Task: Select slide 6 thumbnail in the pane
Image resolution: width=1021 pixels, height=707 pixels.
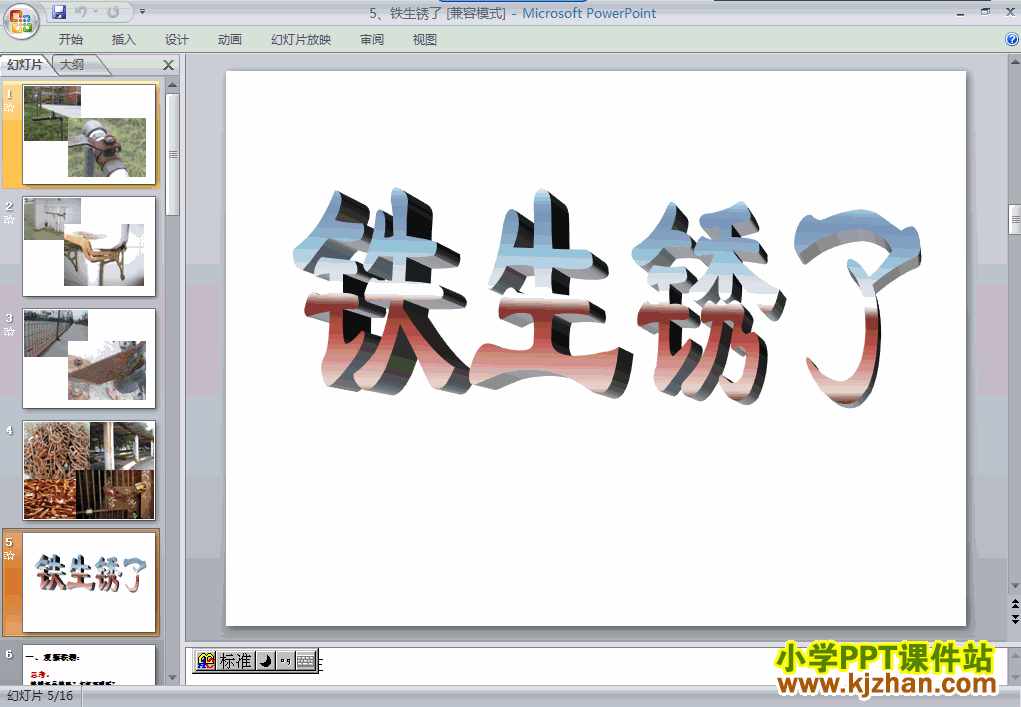Action: 89,664
